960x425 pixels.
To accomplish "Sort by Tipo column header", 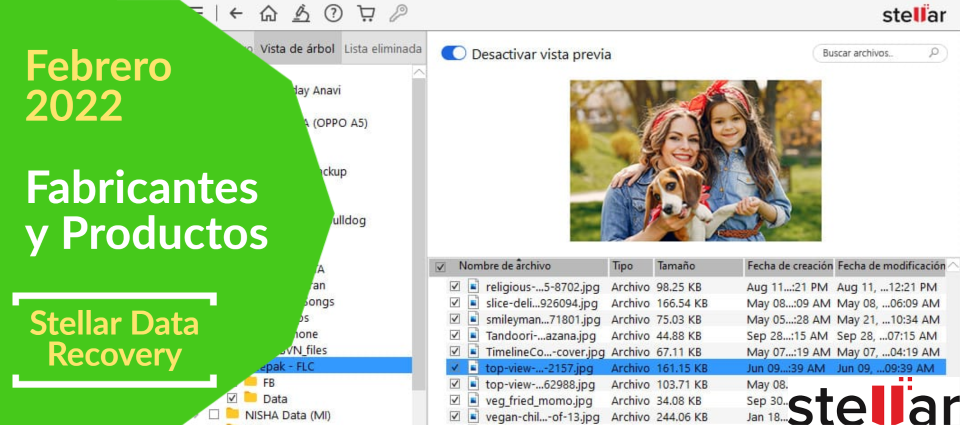I will [622, 266].
